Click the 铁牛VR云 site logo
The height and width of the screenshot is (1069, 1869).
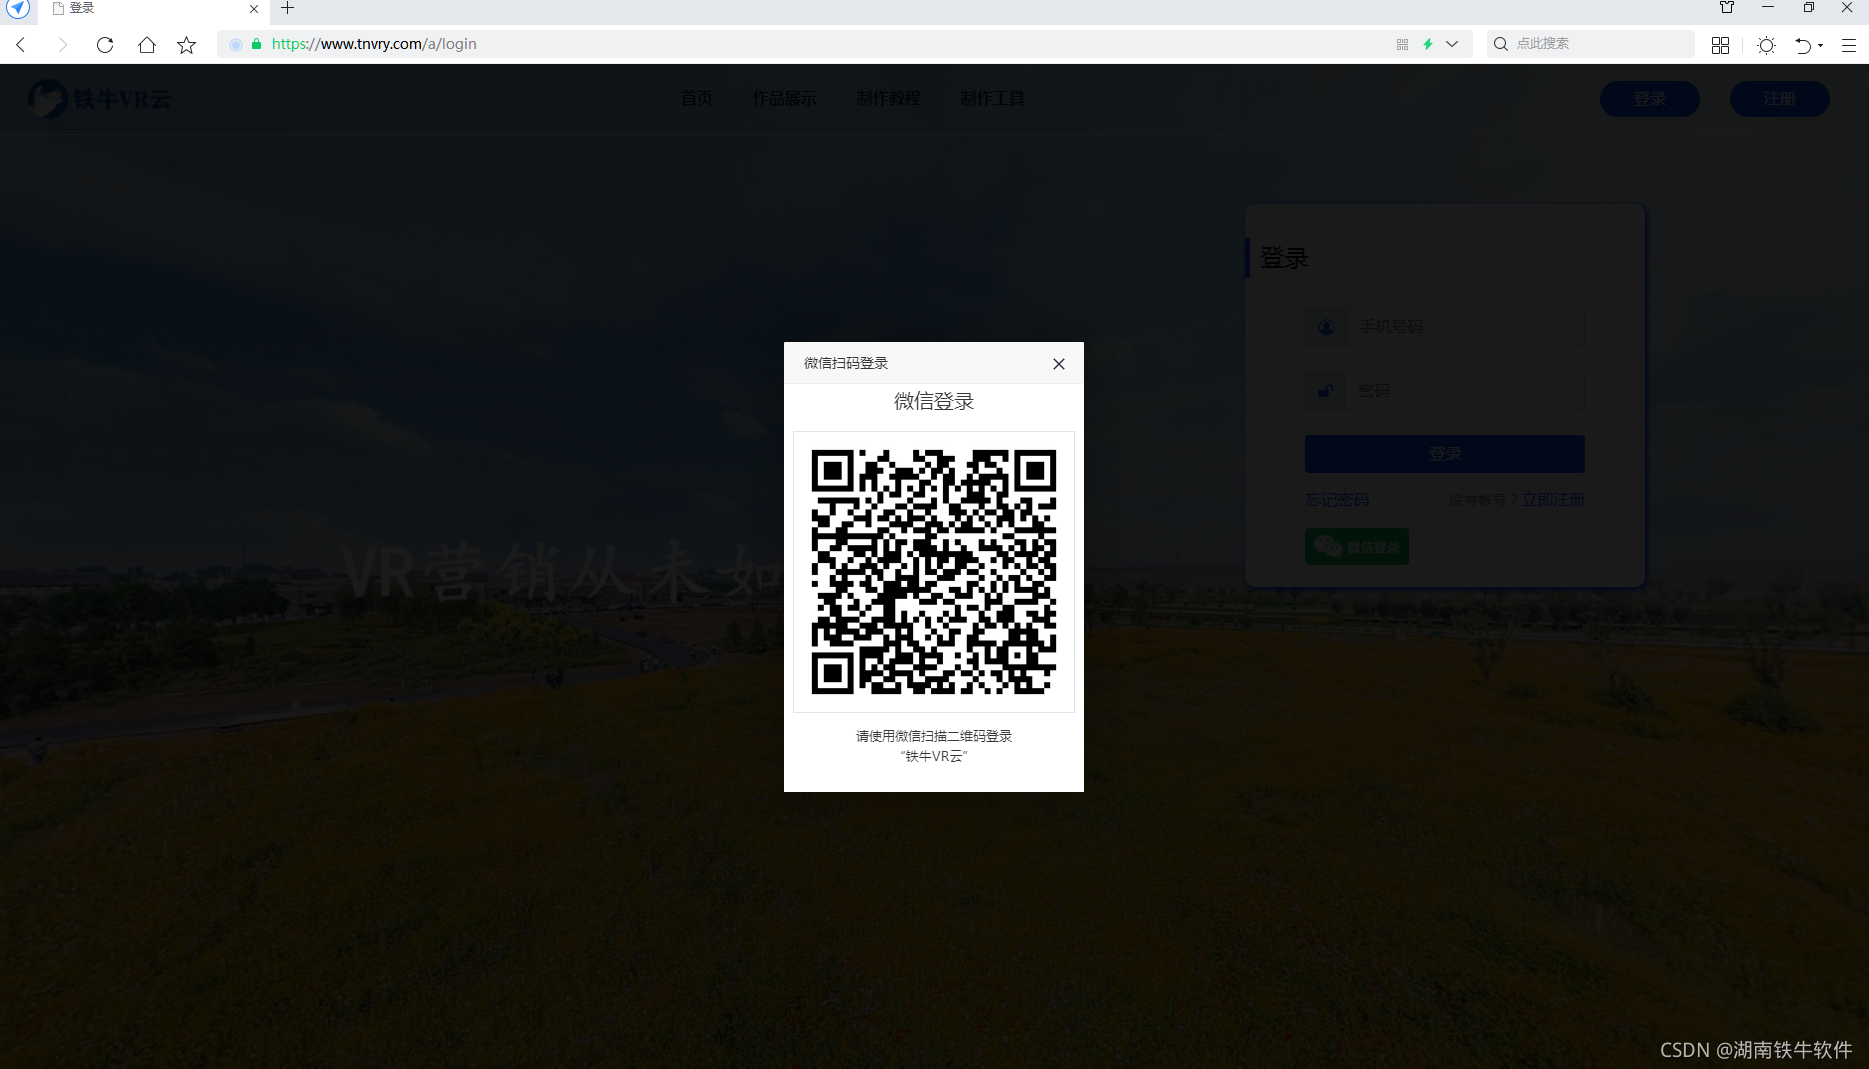click(100, 99)
